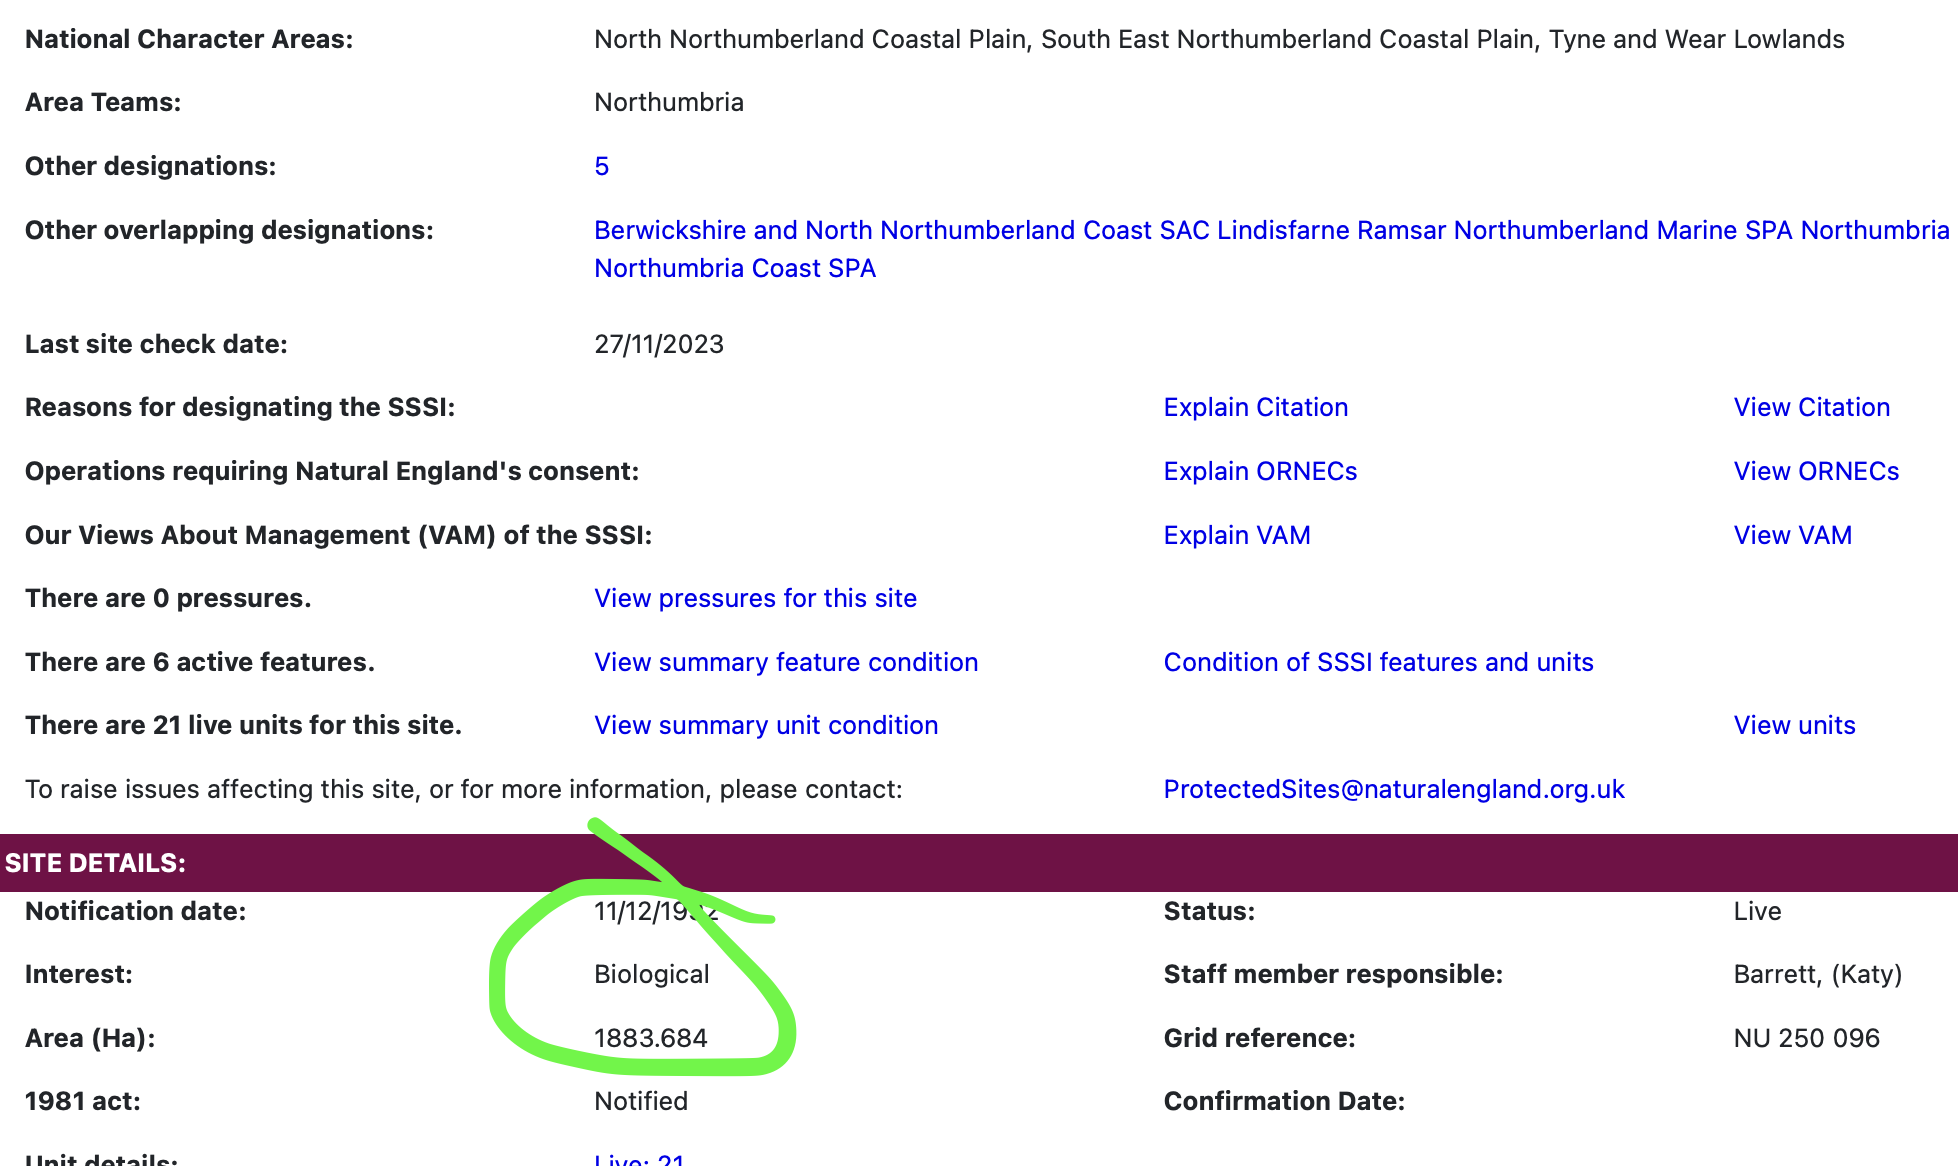1958x1166 pixels.
Task: Click the Explain Citation link
Action: click(1255, 407)
